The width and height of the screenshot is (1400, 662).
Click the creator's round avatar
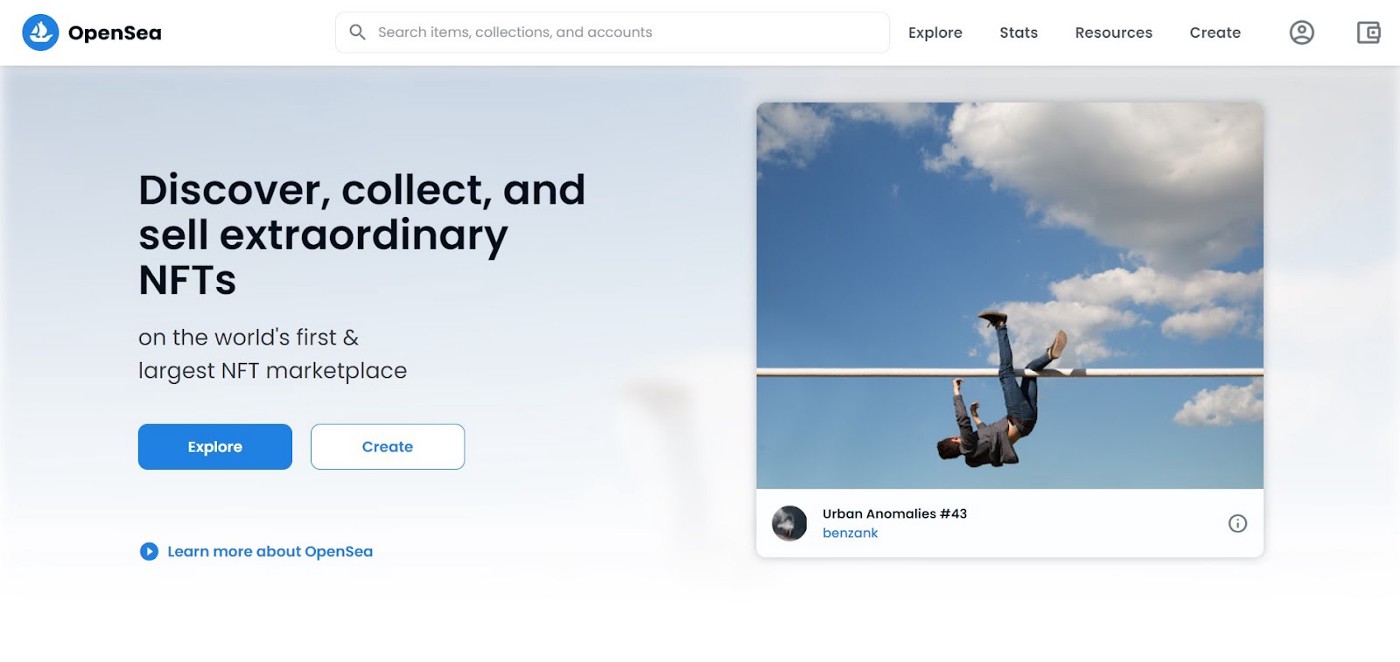coord(789,523)
